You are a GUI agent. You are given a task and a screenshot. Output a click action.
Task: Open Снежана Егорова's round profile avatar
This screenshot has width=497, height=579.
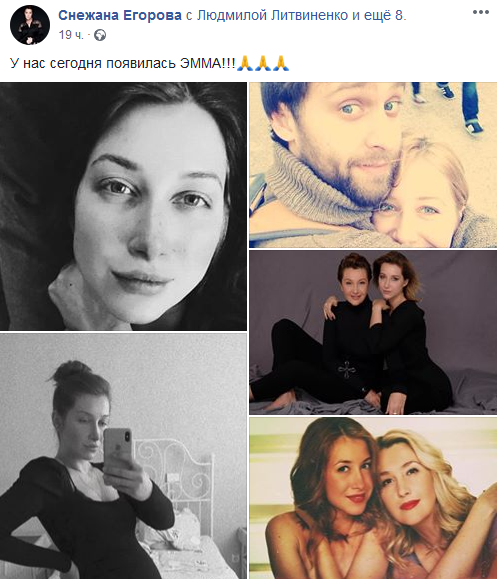coord(30,25)
